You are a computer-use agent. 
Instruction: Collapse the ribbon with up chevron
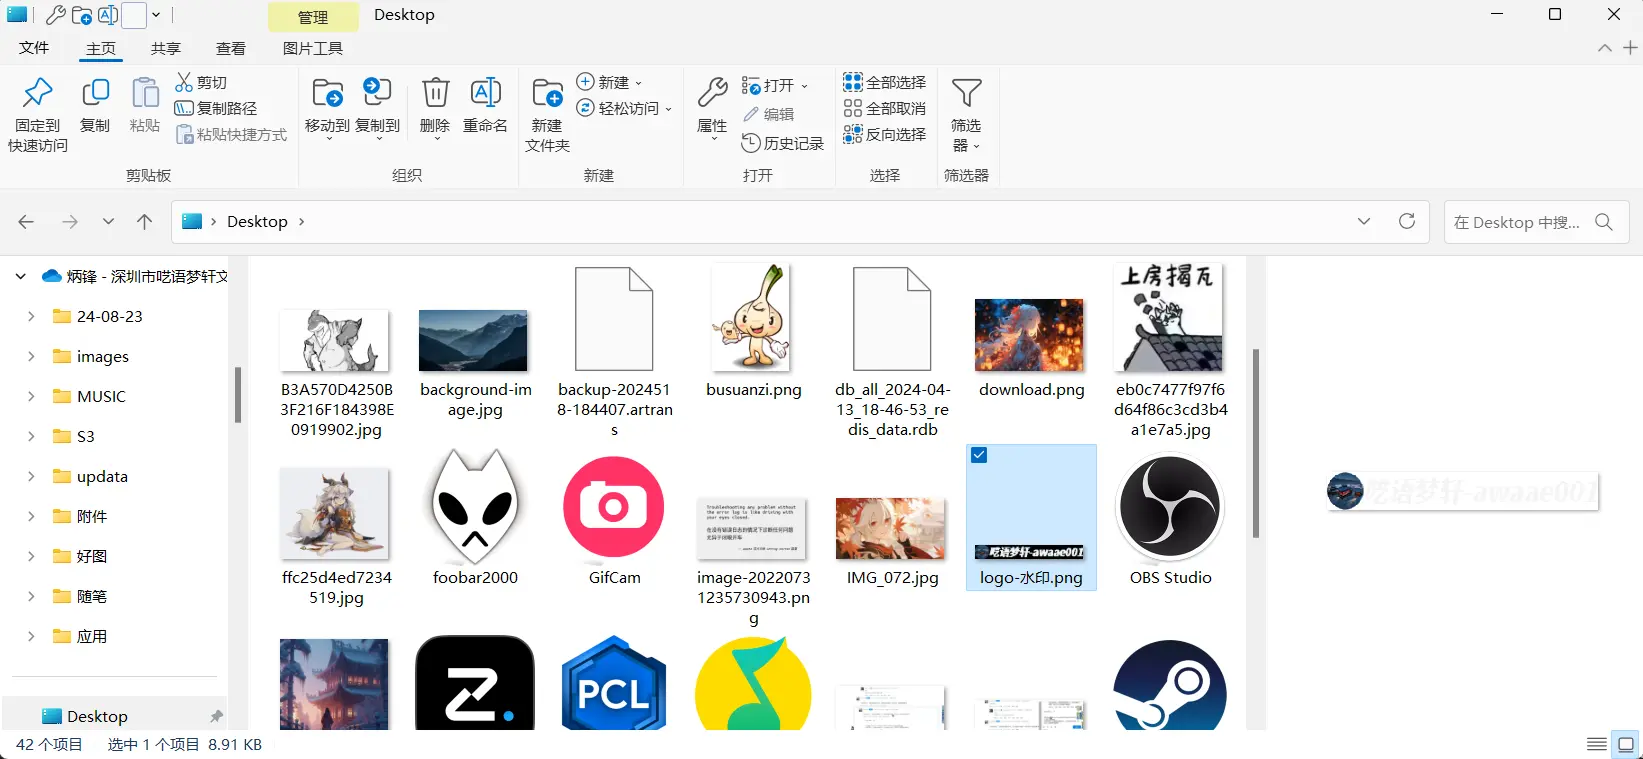(x=1605, y=48)
